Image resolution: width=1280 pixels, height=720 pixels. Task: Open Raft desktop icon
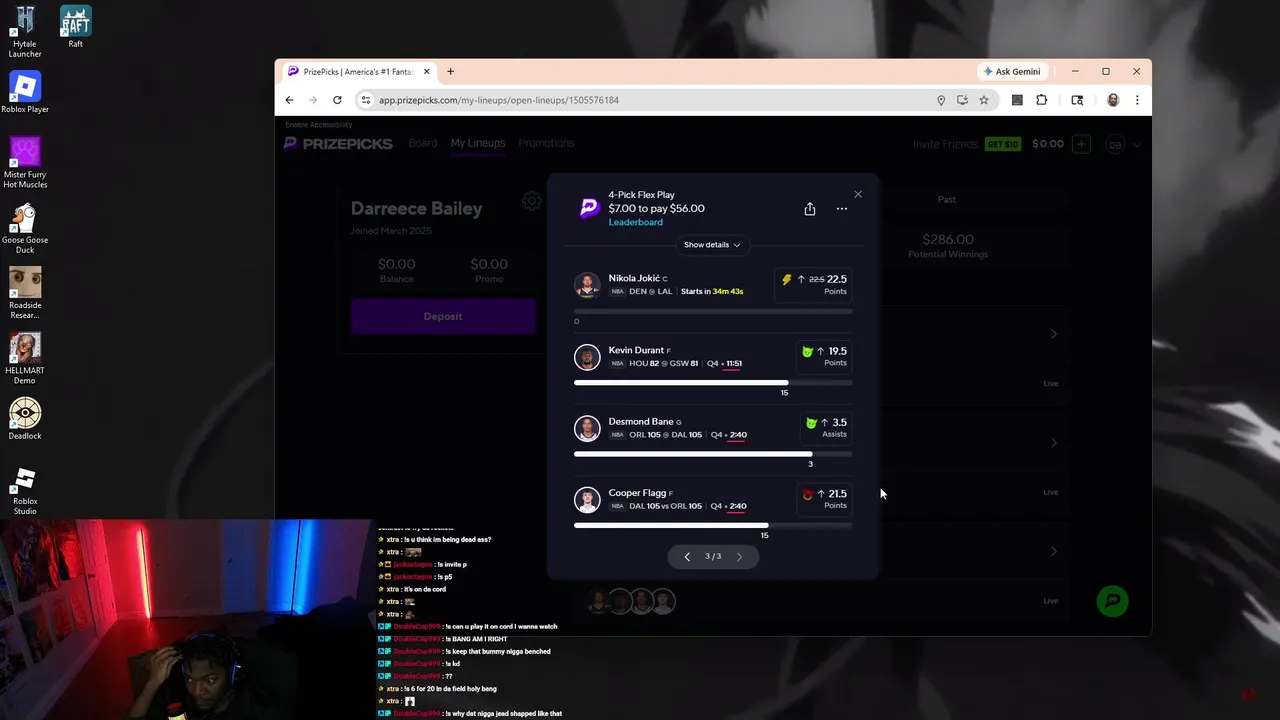coord(76,27)
